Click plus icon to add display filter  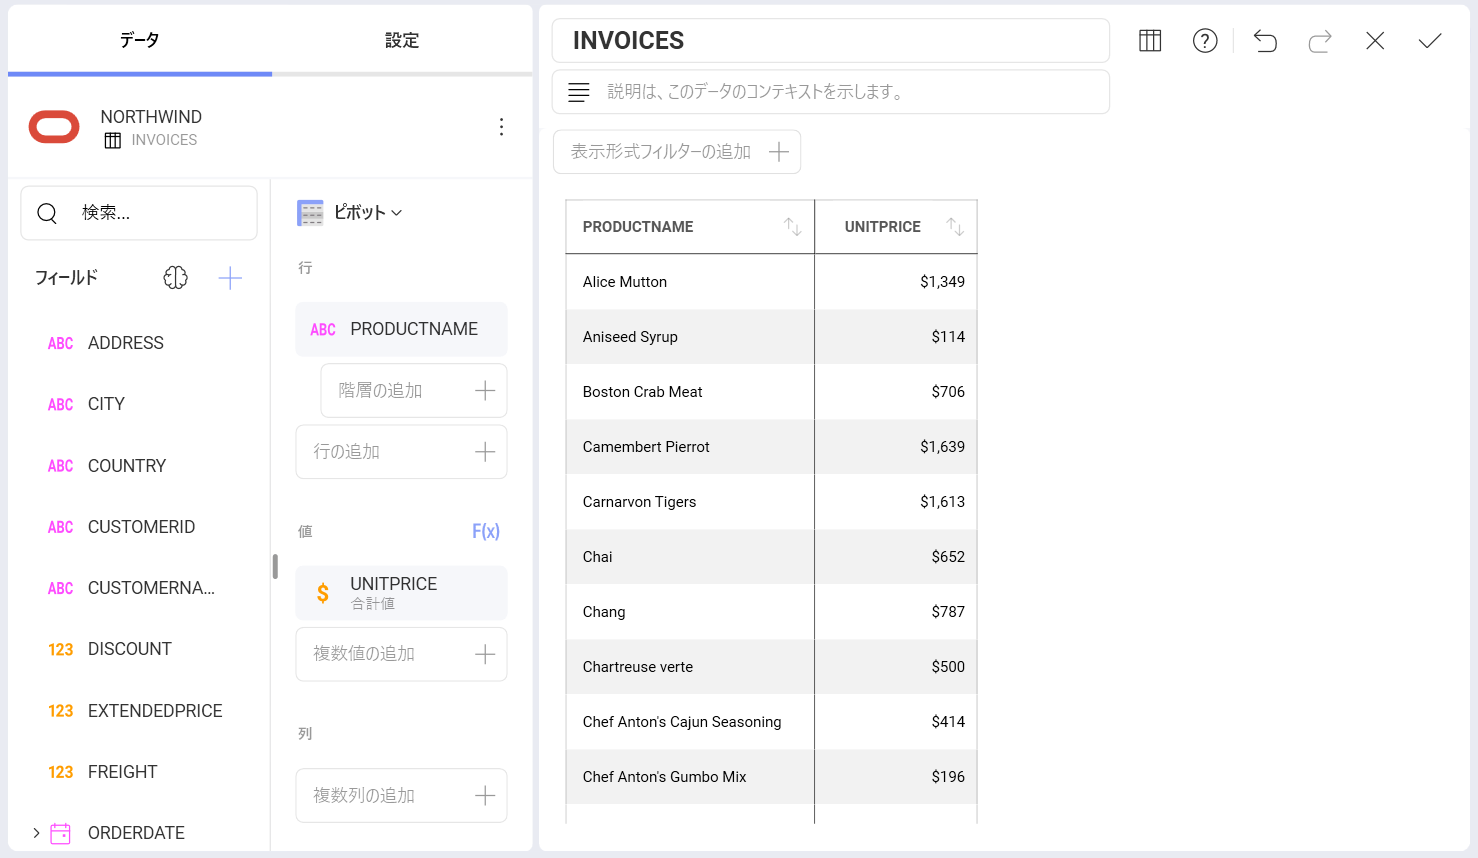click(x=779, y=152)
